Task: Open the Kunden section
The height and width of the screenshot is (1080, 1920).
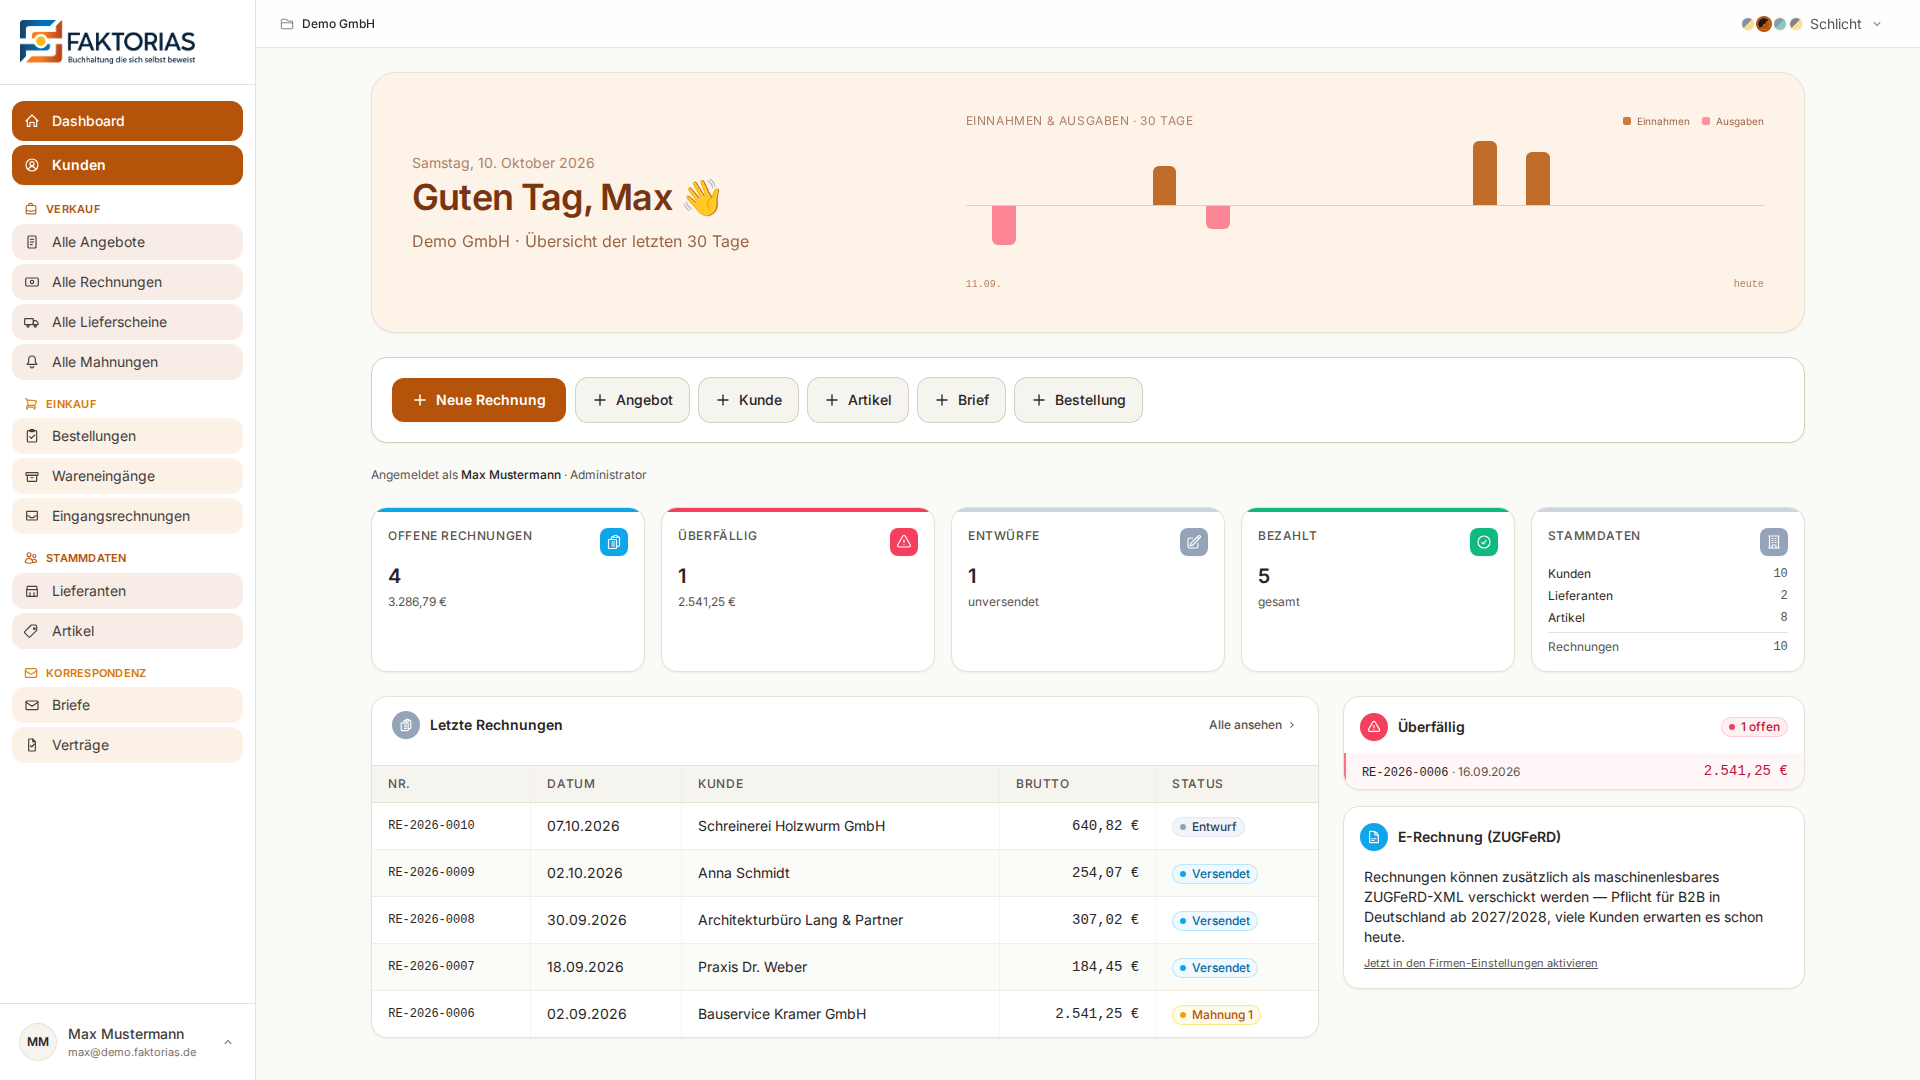Action: point(127,165)
